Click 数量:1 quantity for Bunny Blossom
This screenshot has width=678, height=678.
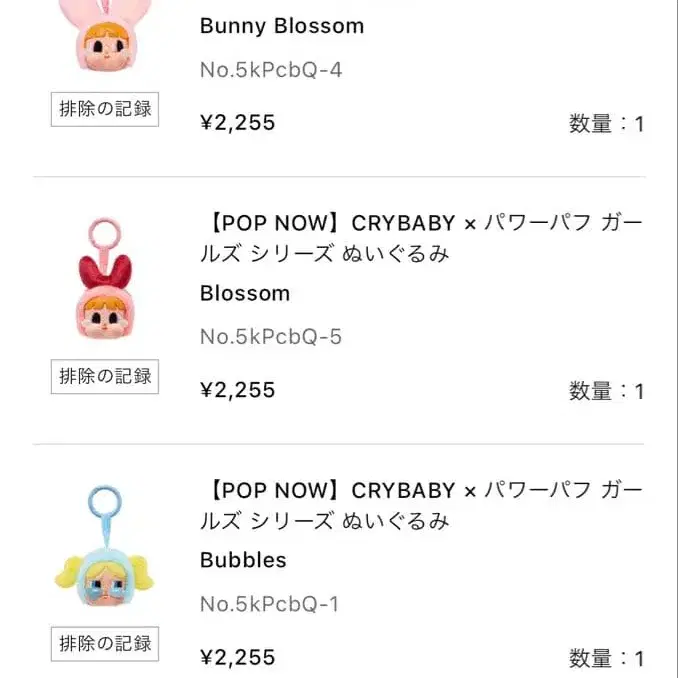(606, 124)
